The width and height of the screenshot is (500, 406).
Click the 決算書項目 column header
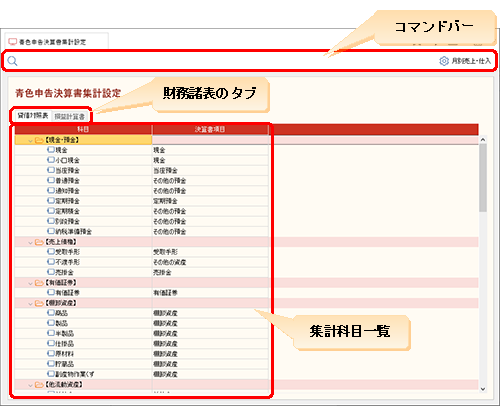(210, 129)
